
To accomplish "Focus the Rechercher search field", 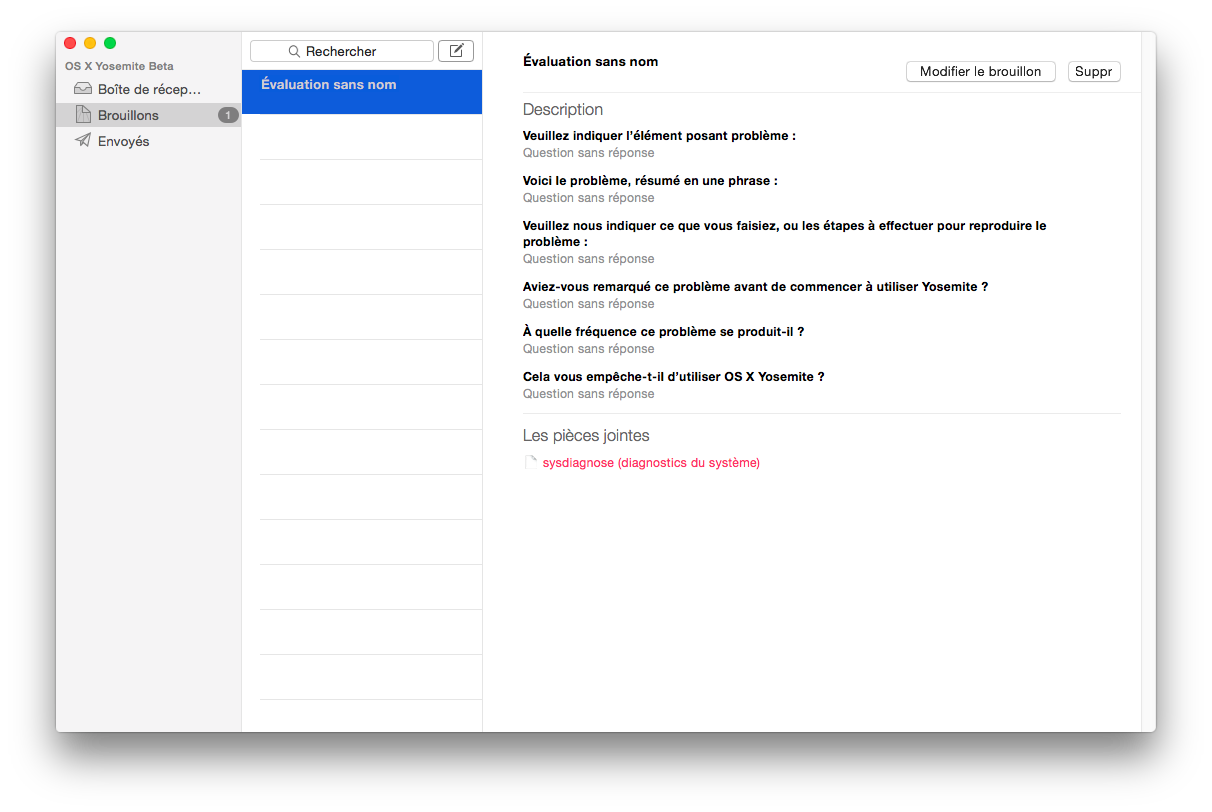I will pos(342,51).
